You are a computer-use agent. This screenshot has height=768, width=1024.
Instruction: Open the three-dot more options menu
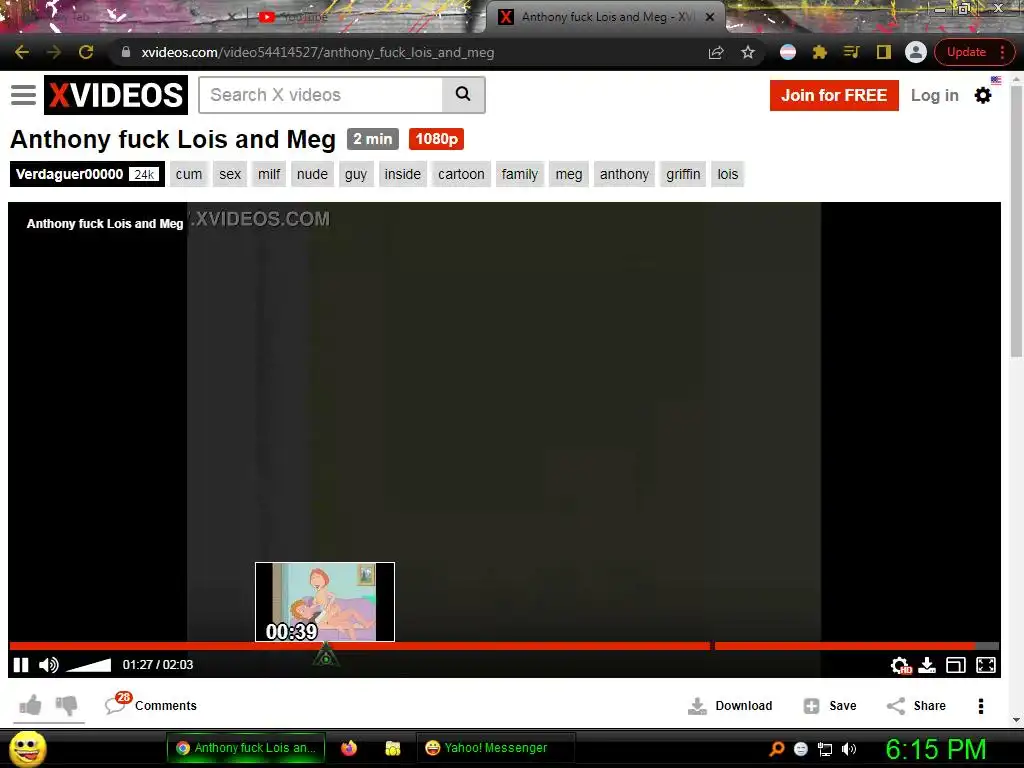click(x=980, y=706)
